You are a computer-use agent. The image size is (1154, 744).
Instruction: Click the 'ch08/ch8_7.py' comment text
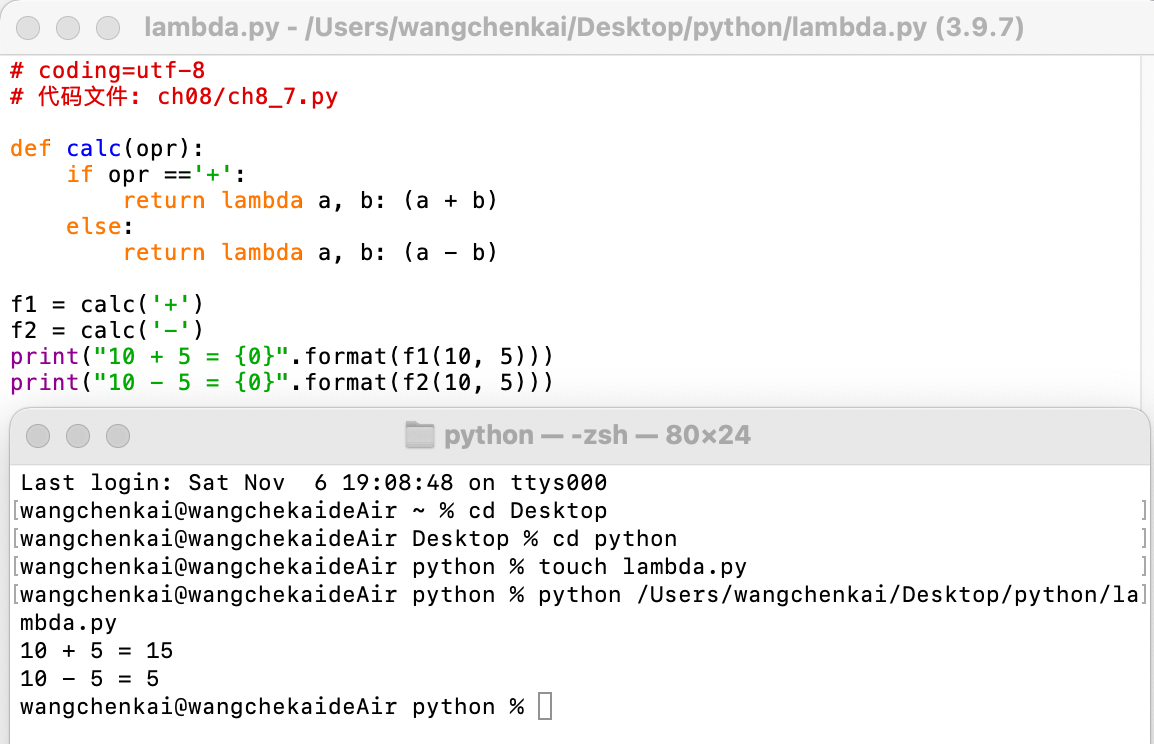click(x=247, y=97)
